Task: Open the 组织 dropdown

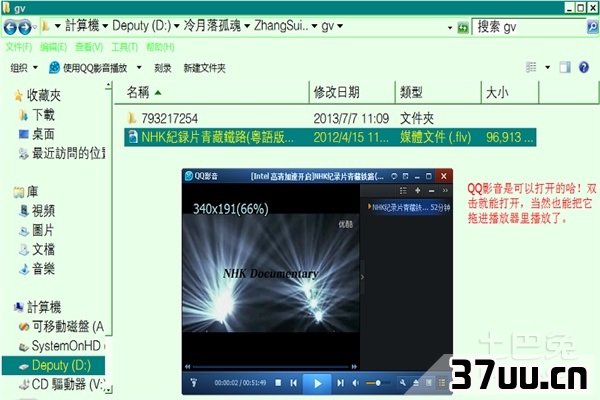Action: [24, 68]
